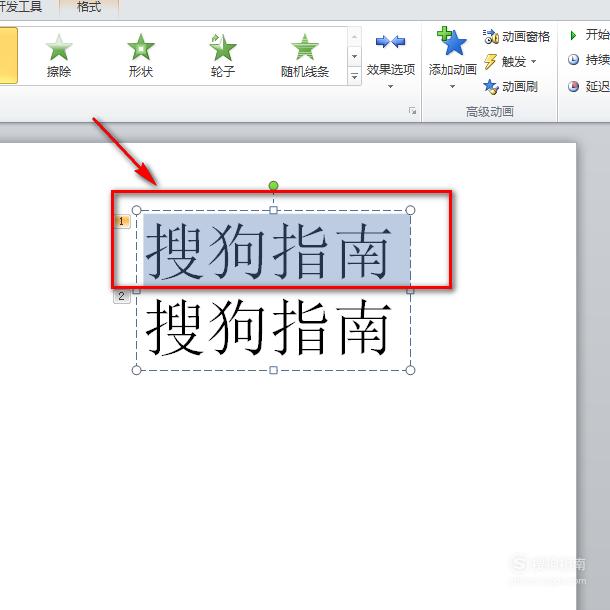Select animation order marker 2
The image size is (610, 610).
click(x=122, y=296)
